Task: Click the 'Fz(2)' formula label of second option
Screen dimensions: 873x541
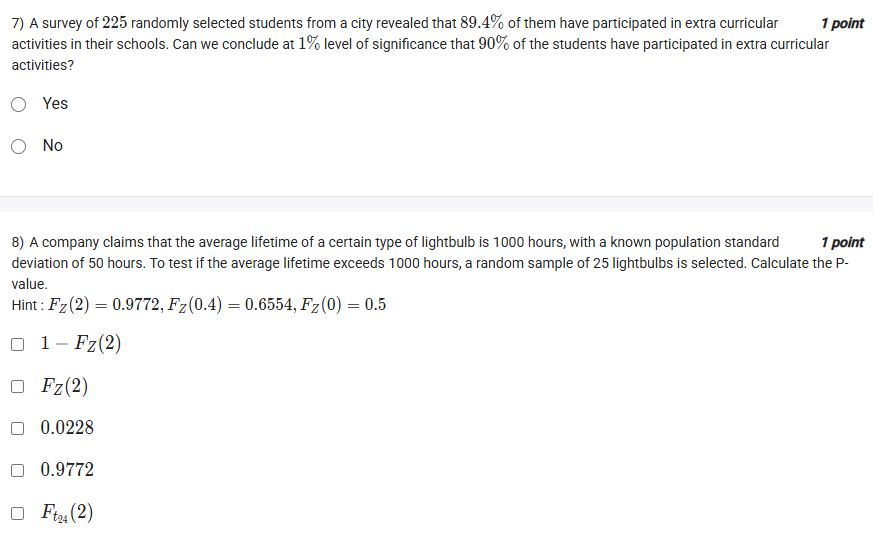Action: pyautogui.click(x=64, y=386)
